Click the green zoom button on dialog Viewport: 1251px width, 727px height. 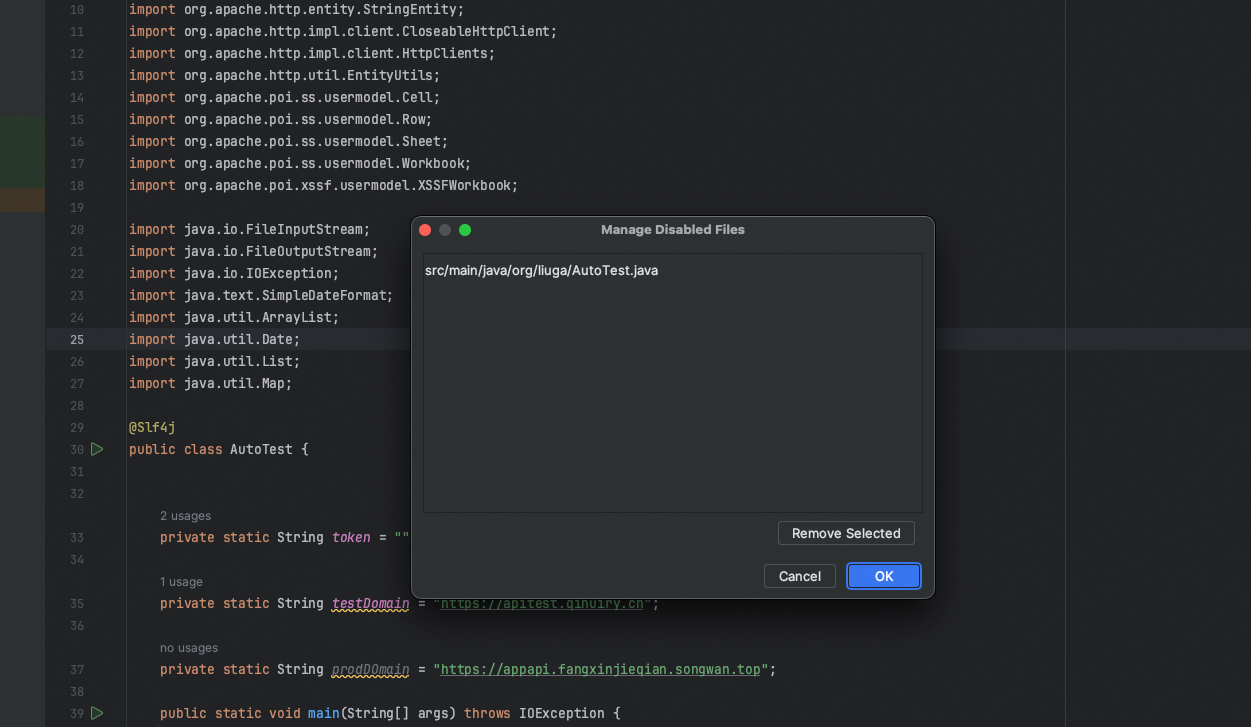[x=464, y=229]
